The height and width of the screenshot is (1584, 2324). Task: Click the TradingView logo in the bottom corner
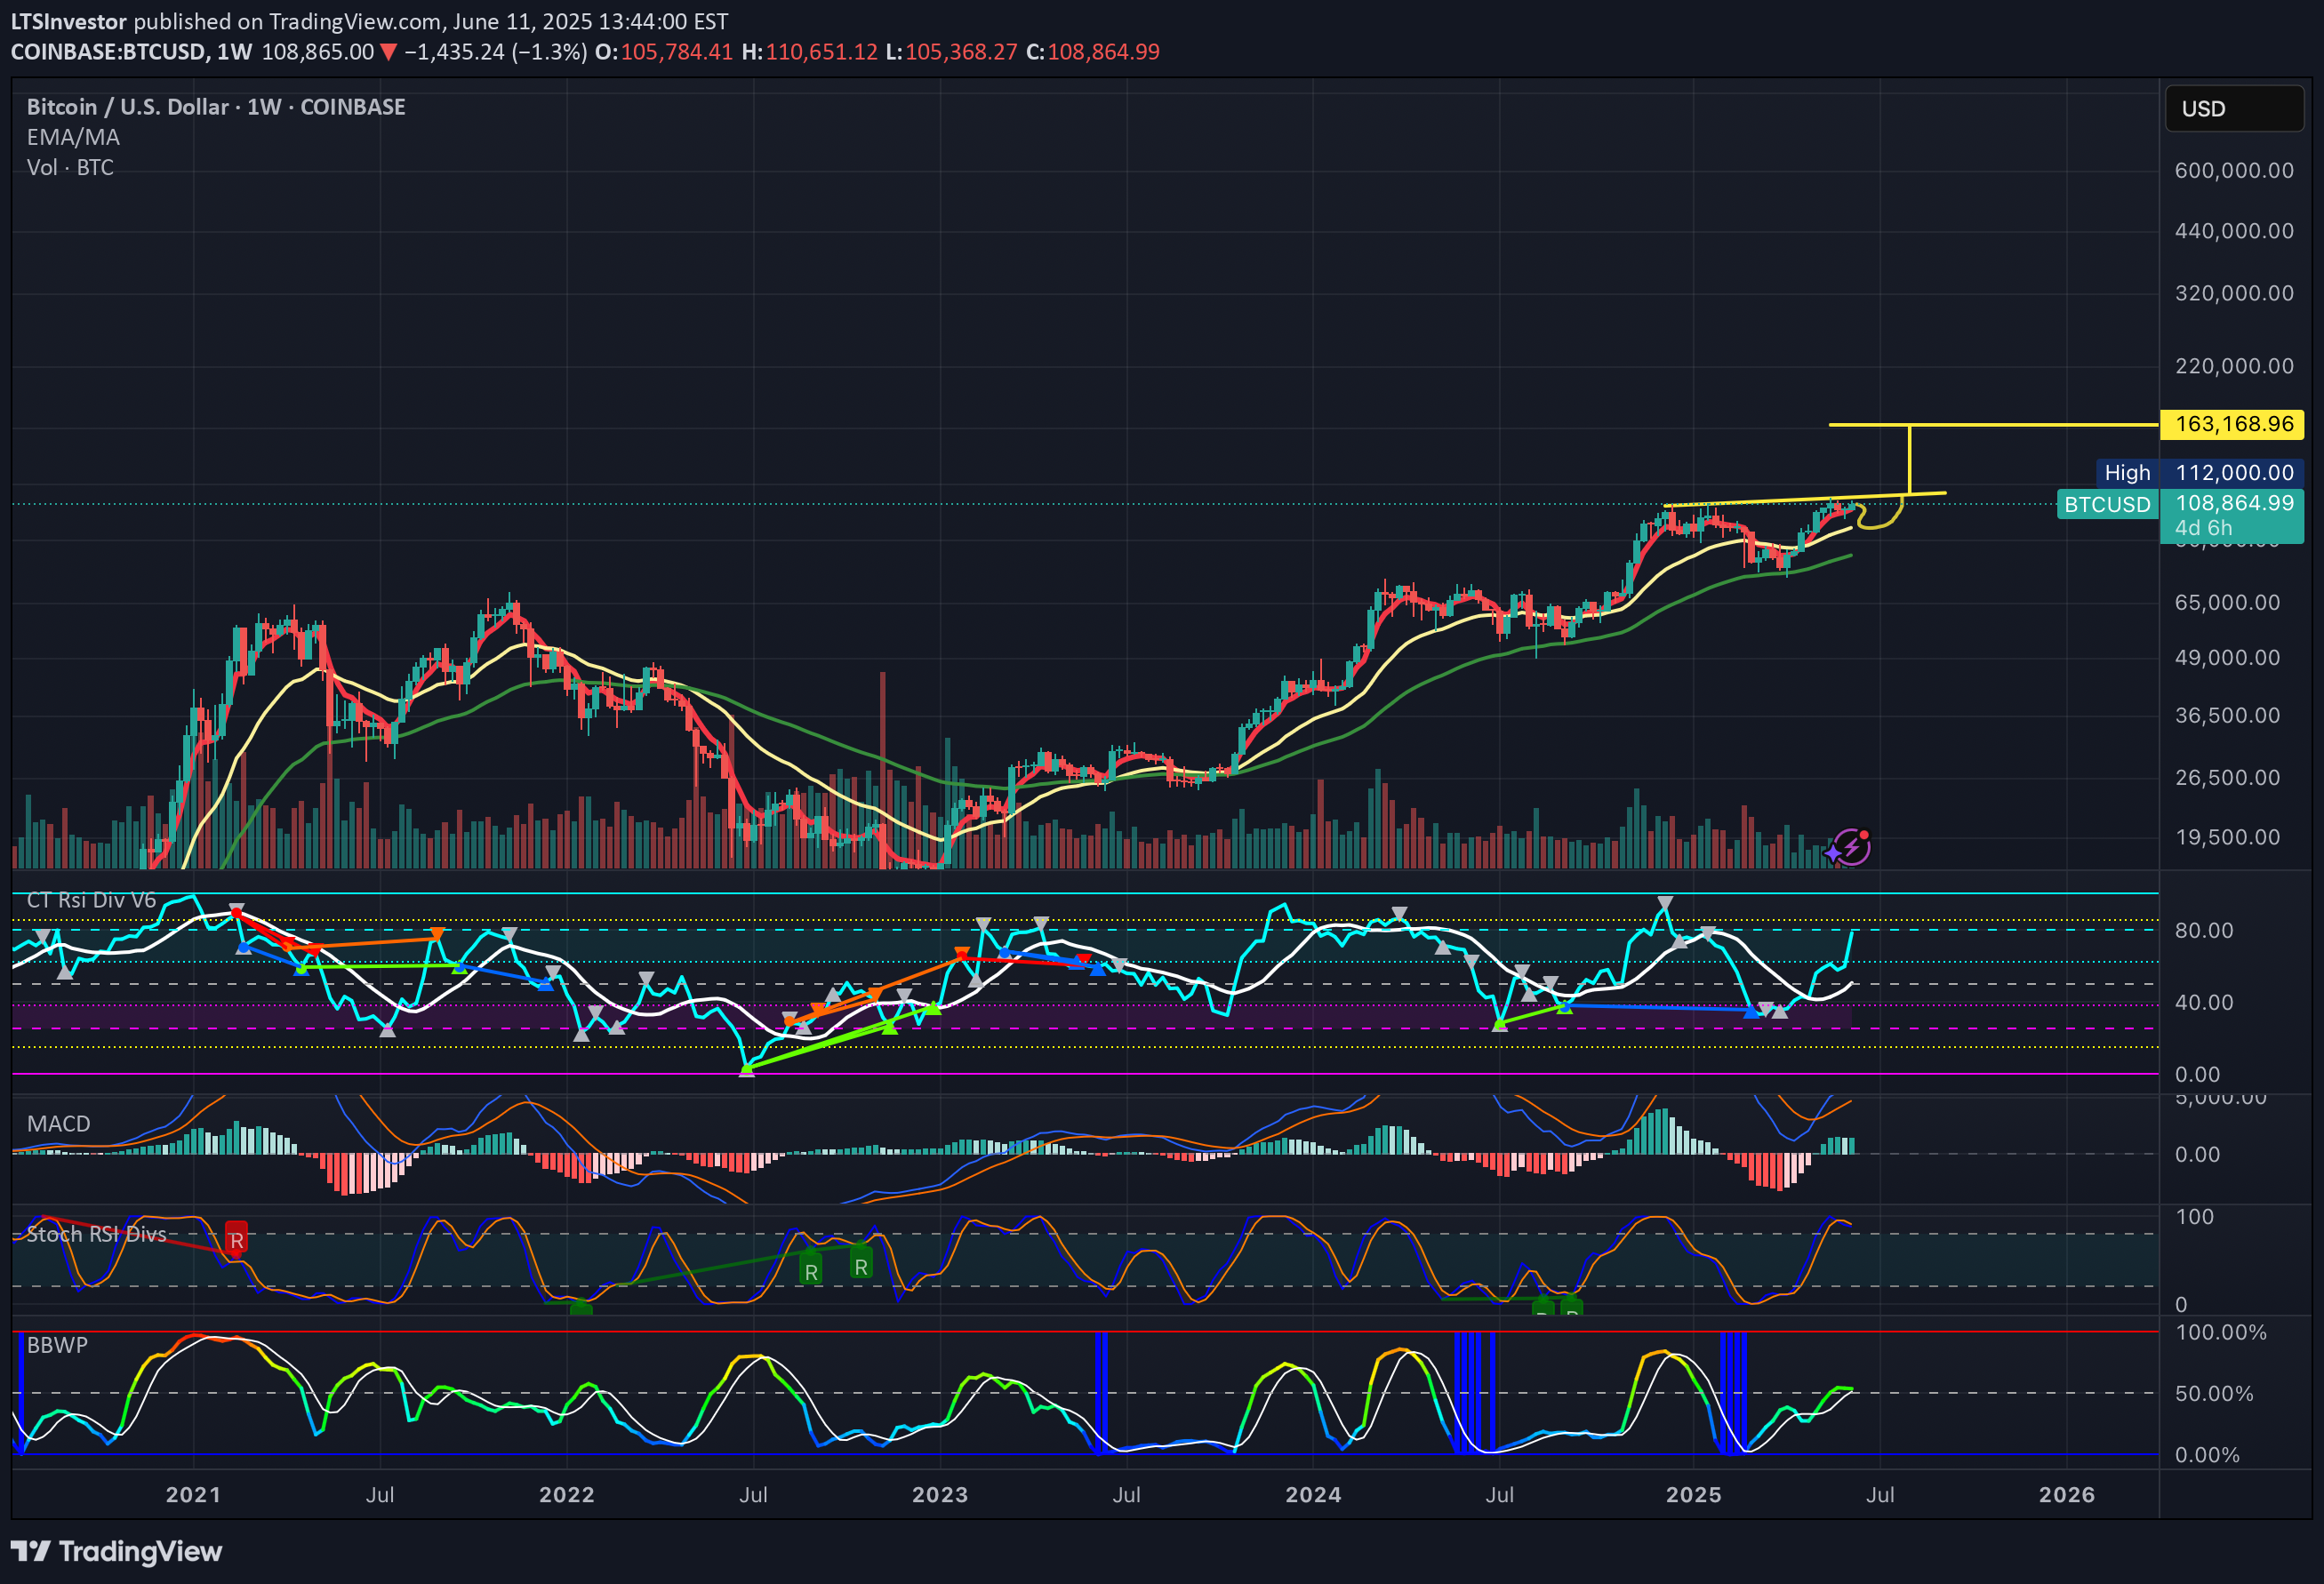pyautogui.click(x=115, y=1552)
